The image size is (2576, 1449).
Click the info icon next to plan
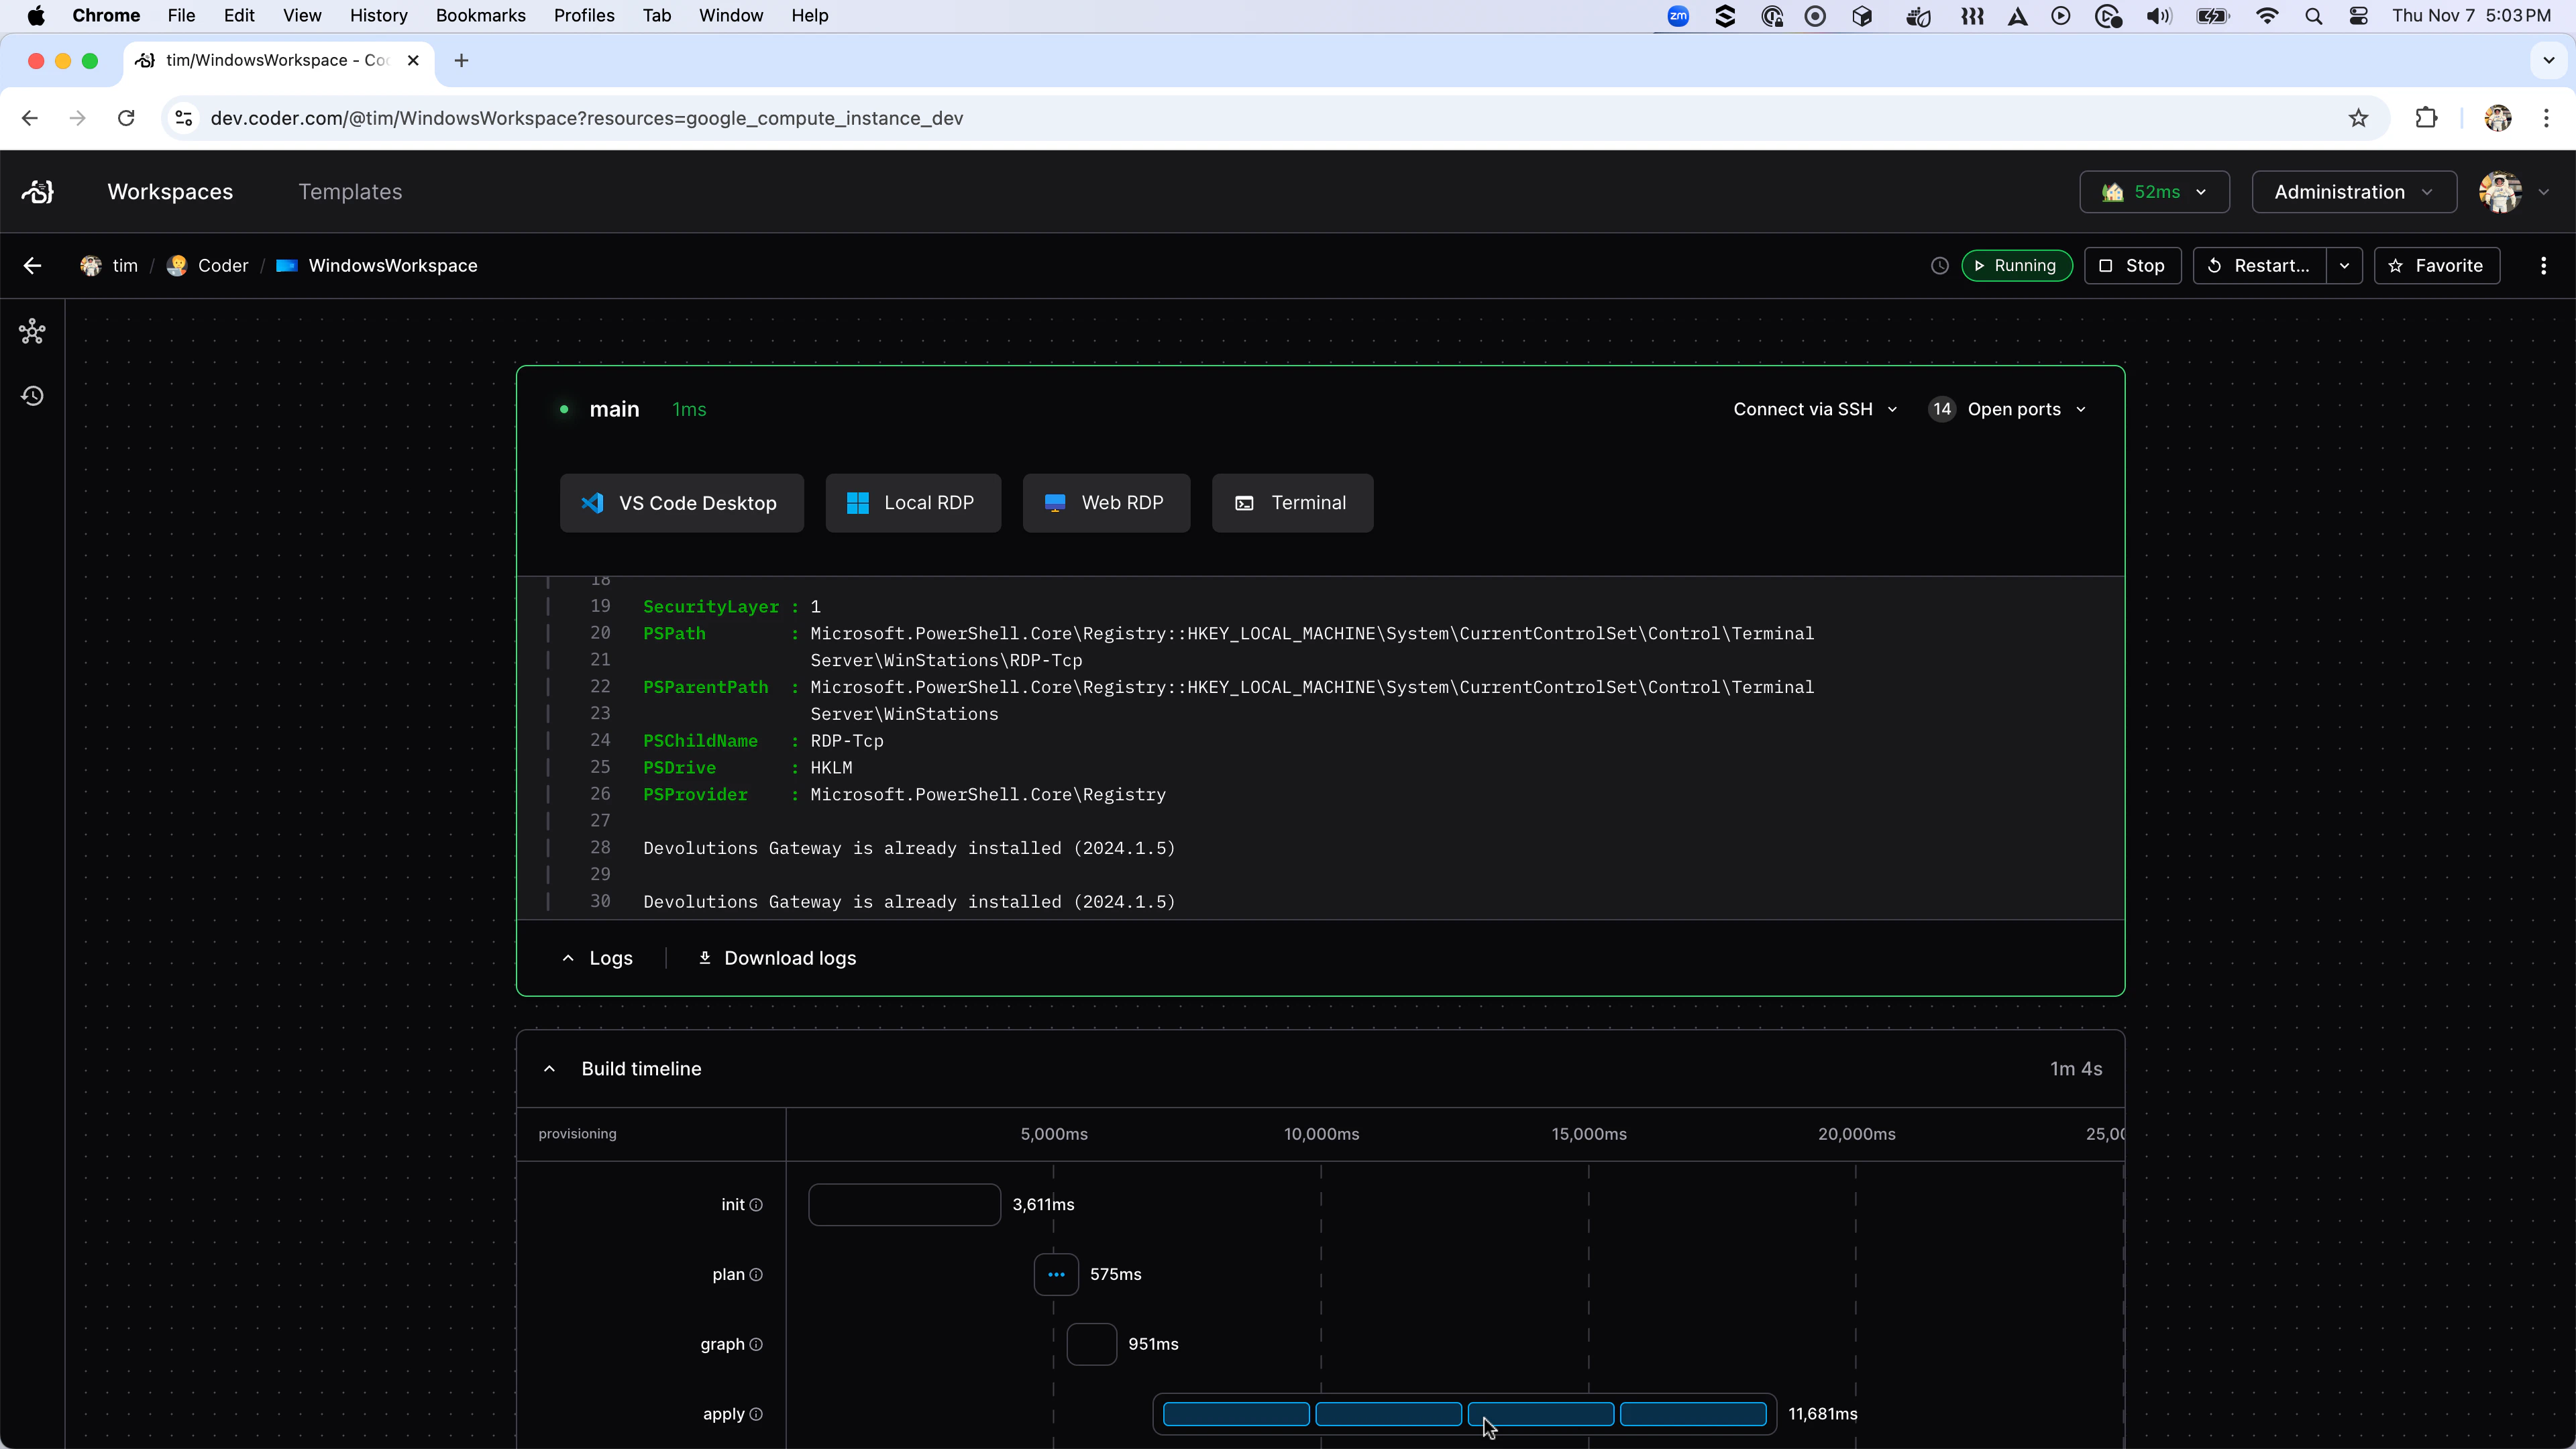pyautogui.click(x=756, y=1275)
